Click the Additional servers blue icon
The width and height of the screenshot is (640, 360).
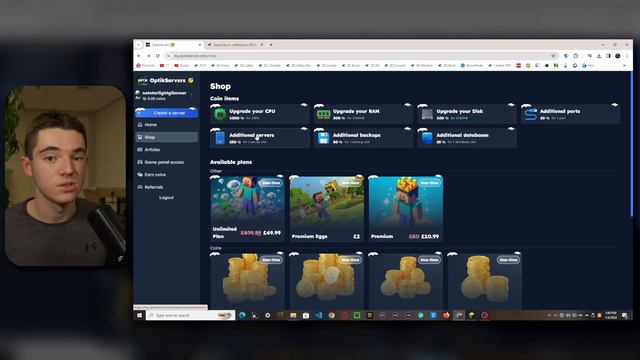pos(220,138)
